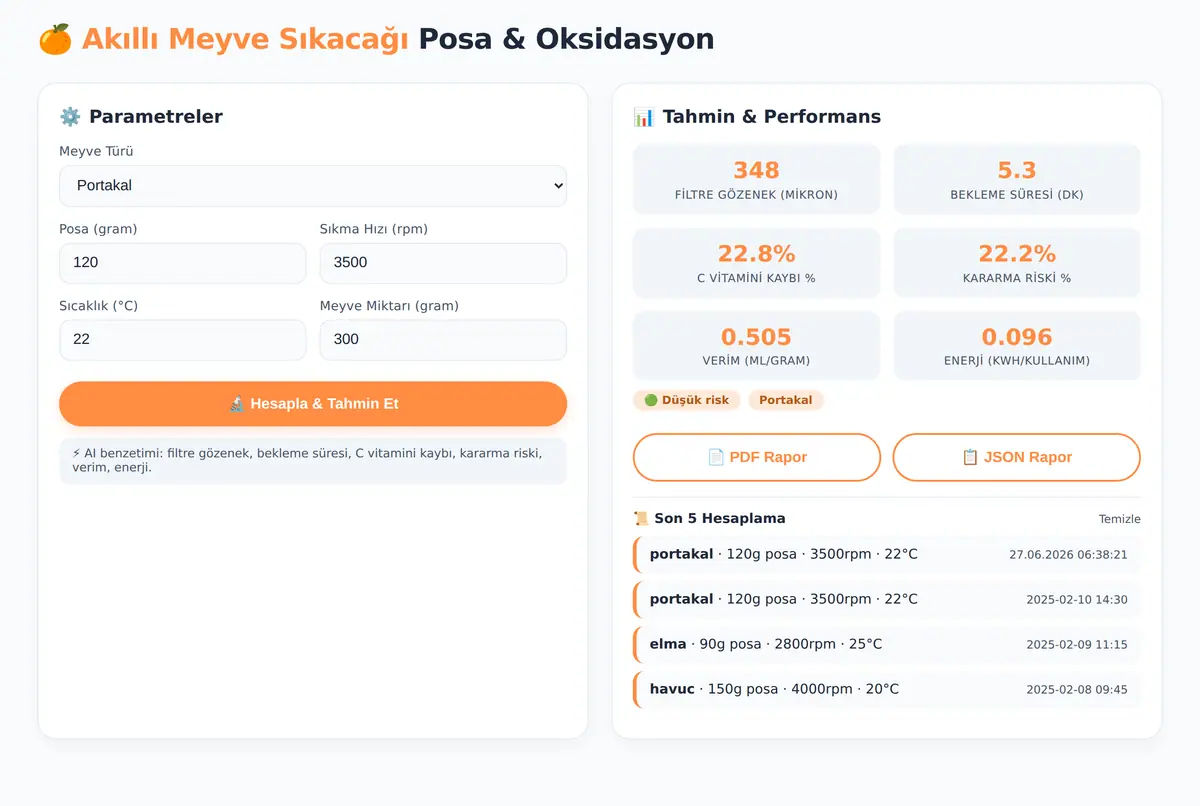Export the JSON Rapor
The height and width of the screenshot is (806, 1200).
tap(1016, 458)
